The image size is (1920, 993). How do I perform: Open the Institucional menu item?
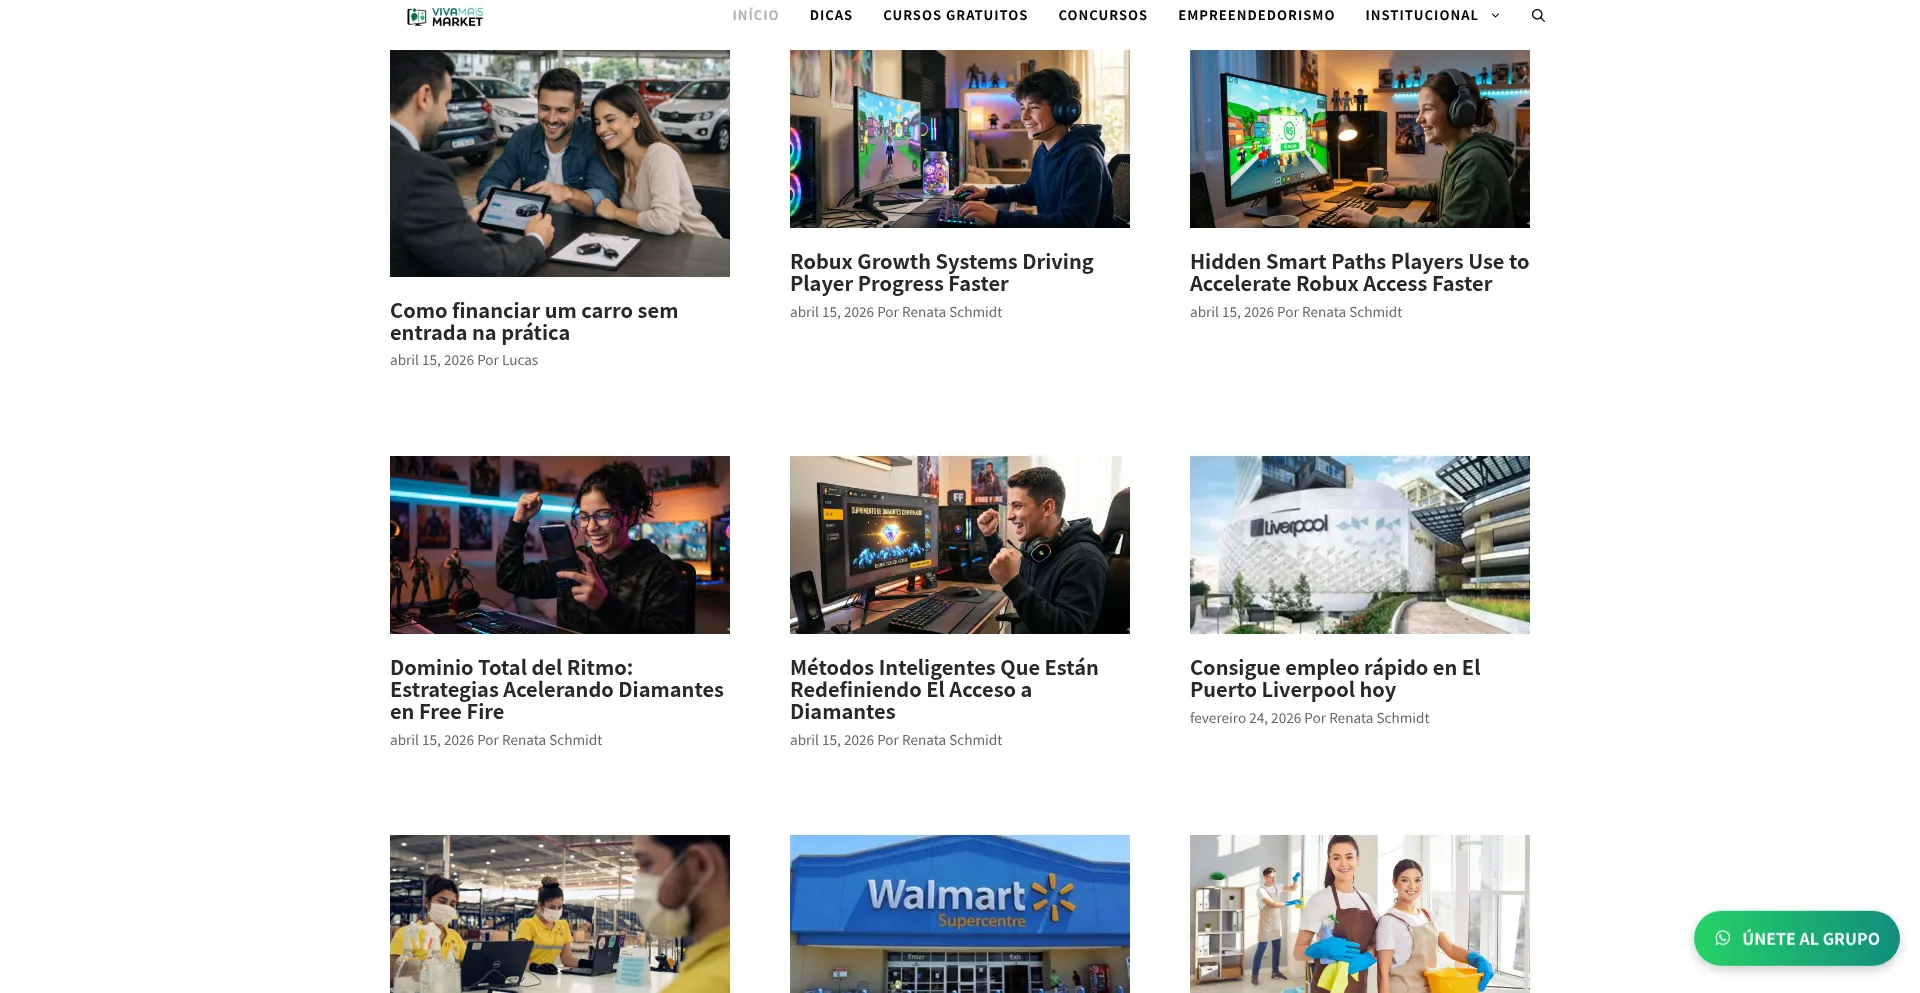pos(1421,16)
